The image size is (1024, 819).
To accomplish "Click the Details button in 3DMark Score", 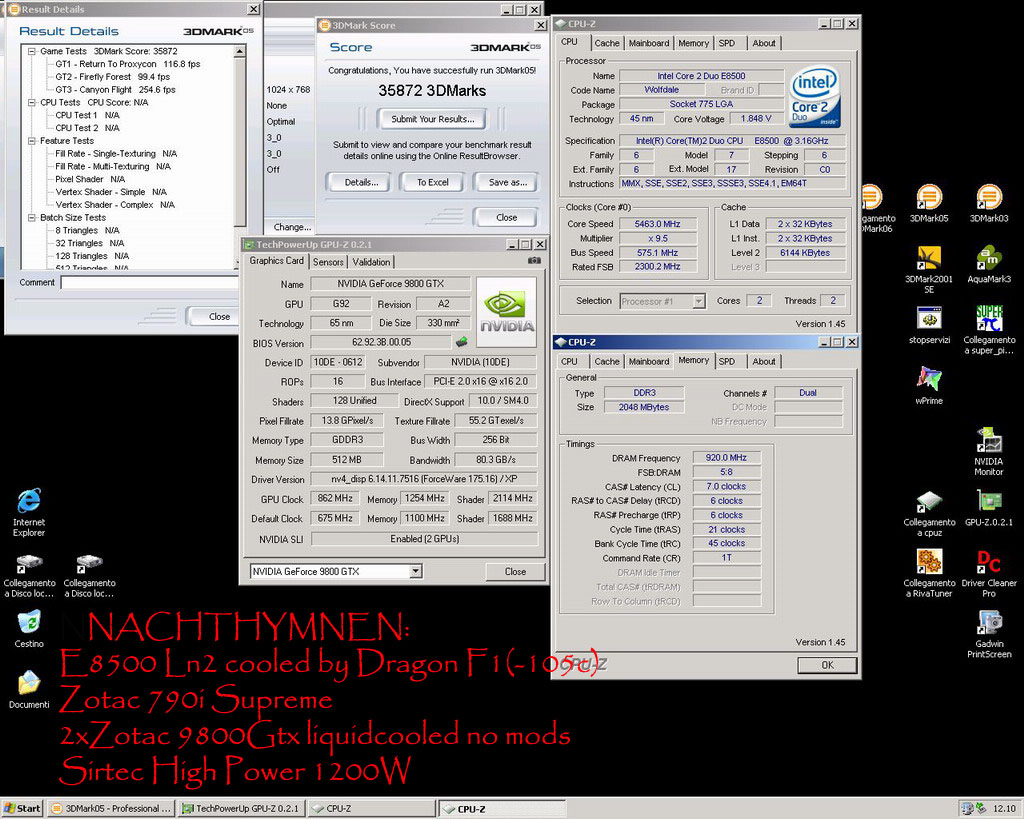I will 361,182.
